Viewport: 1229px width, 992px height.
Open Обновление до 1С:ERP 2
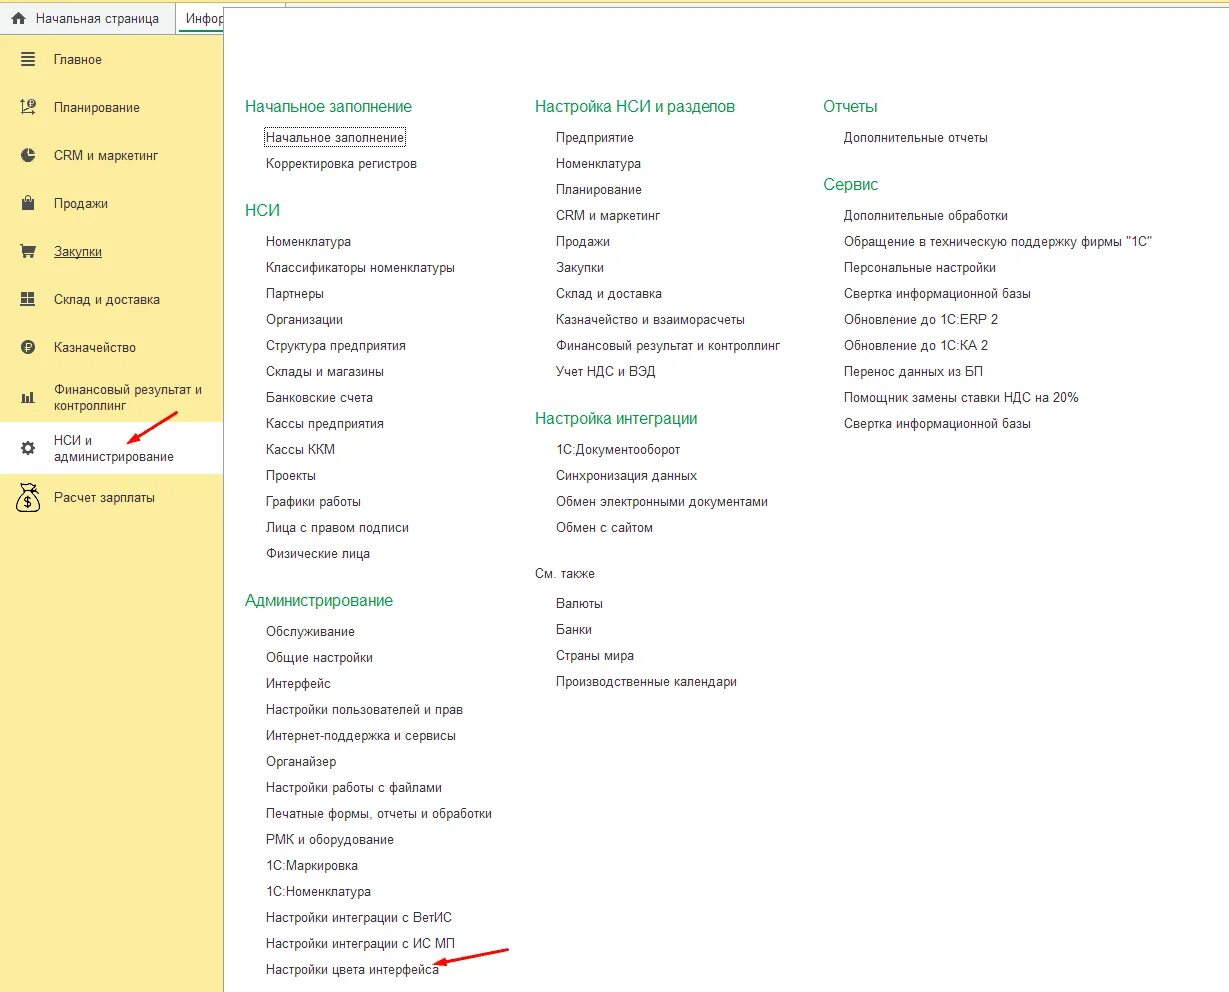[x=921, y=320]
